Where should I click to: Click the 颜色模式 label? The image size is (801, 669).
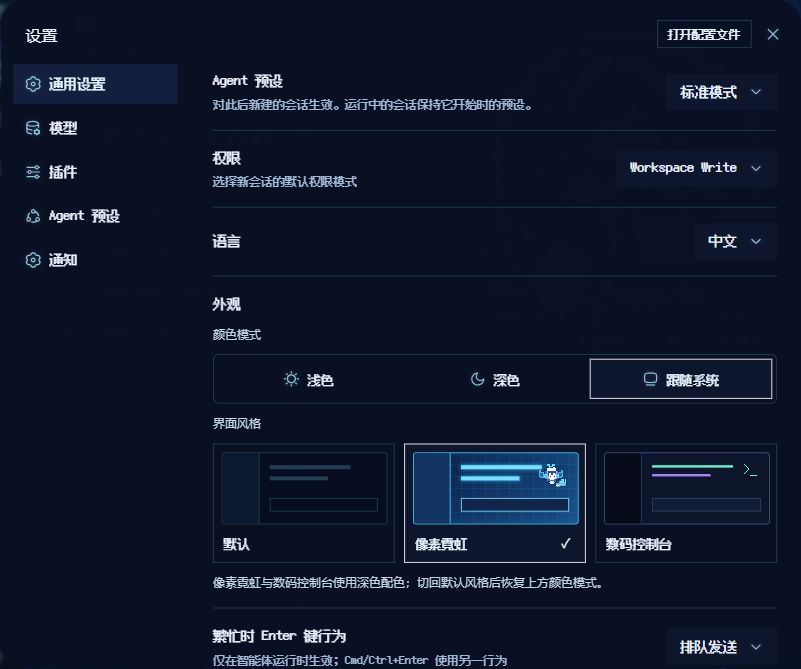pyautogui.click(x=237, y=334)
